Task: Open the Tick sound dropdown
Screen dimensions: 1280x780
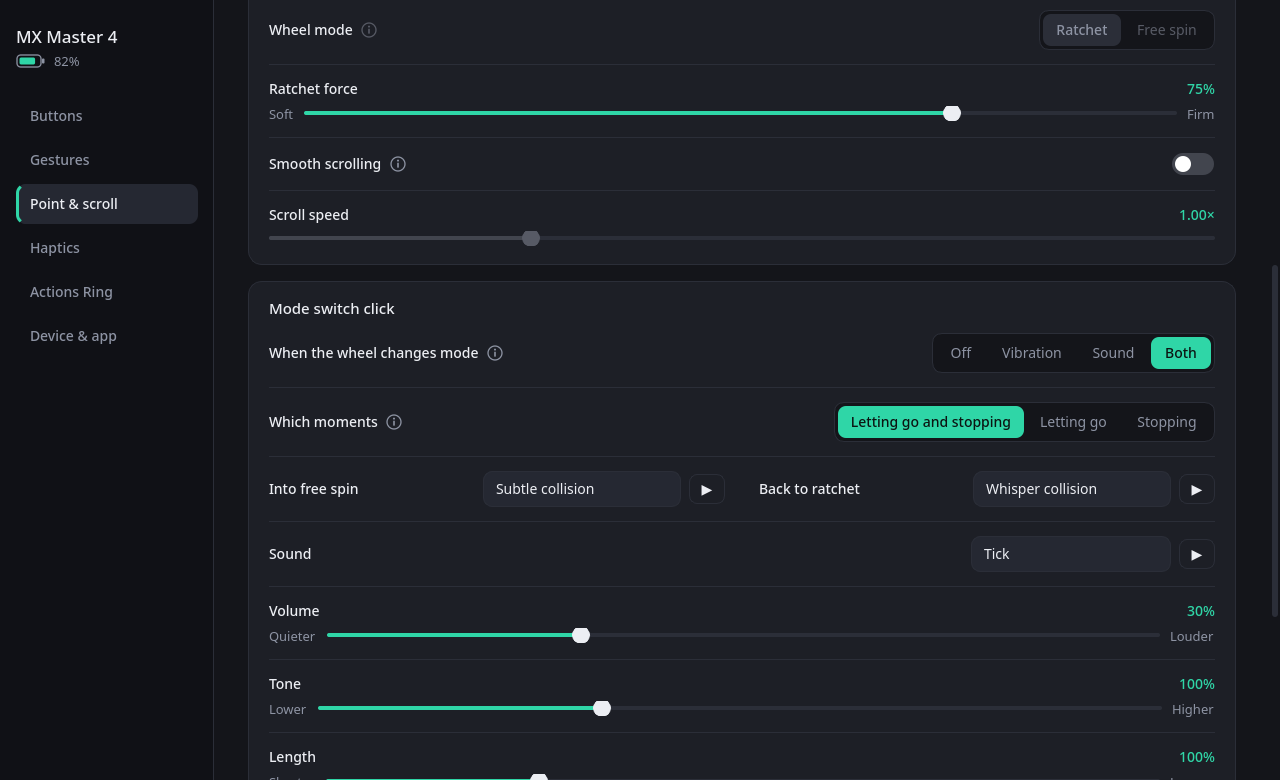Action: pos(1071,554)
